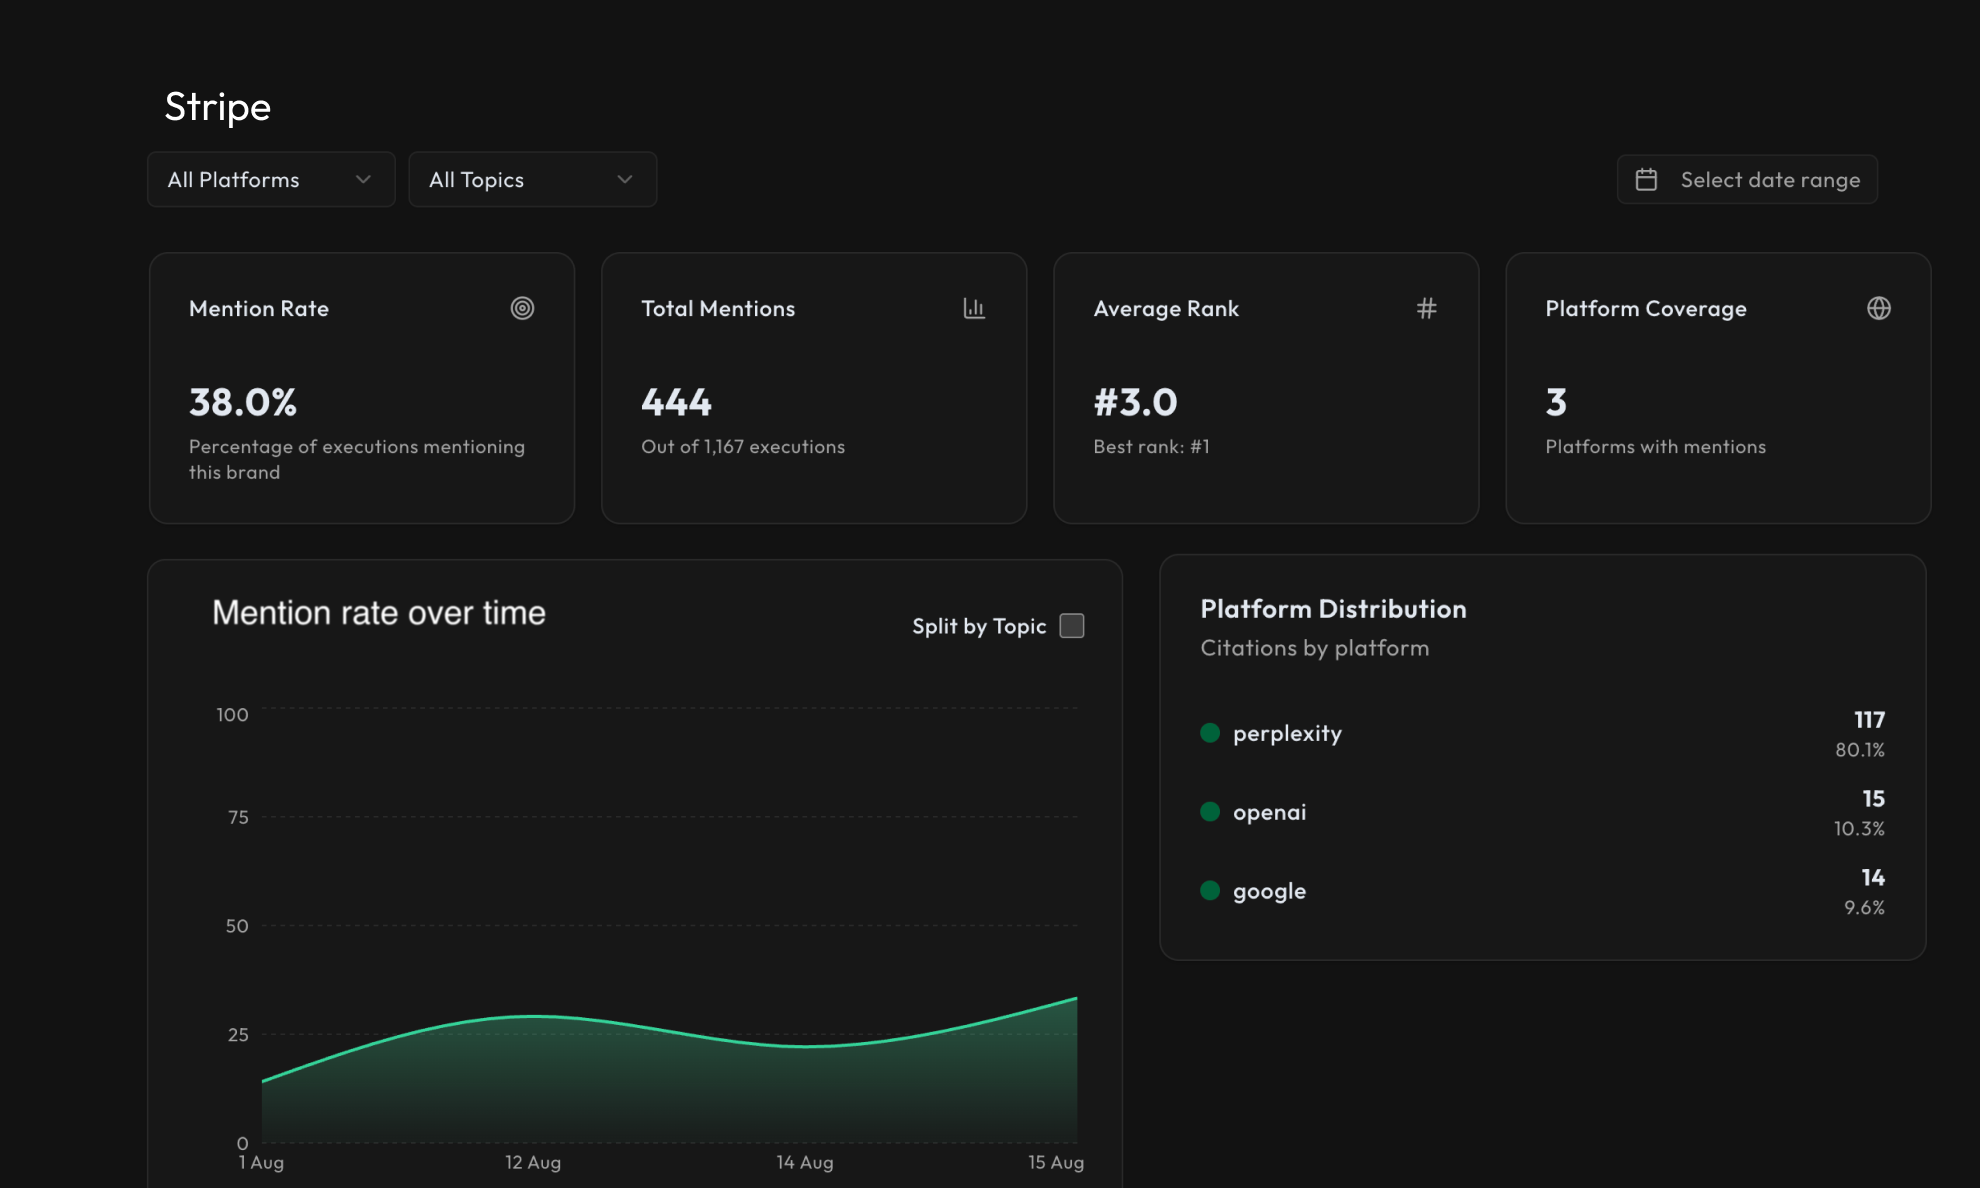Click the globe icon on Platform Coverage card

1878,308
